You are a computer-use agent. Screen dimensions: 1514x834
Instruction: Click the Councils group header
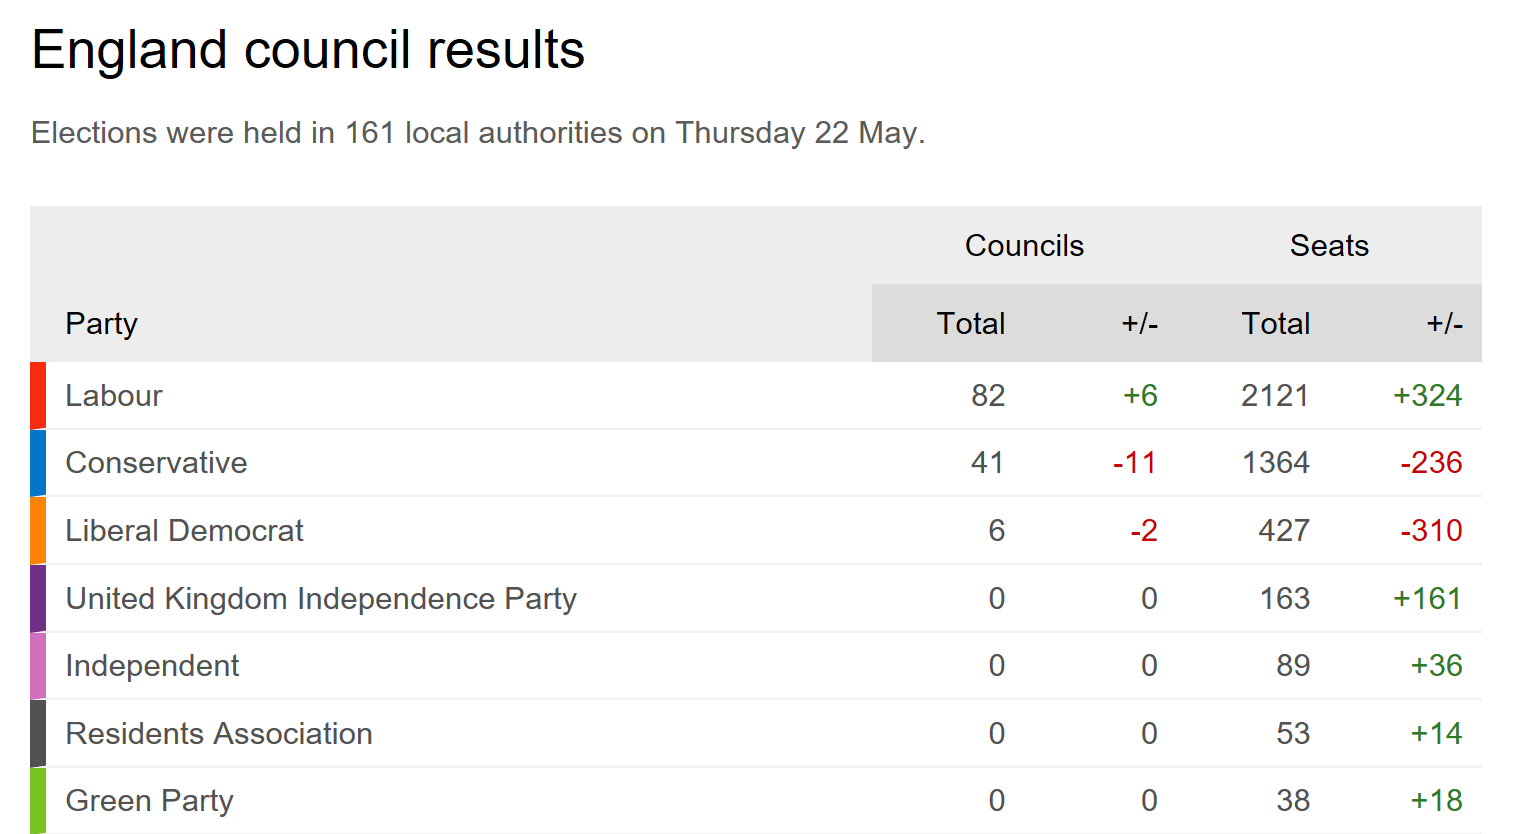[1024, 246]
